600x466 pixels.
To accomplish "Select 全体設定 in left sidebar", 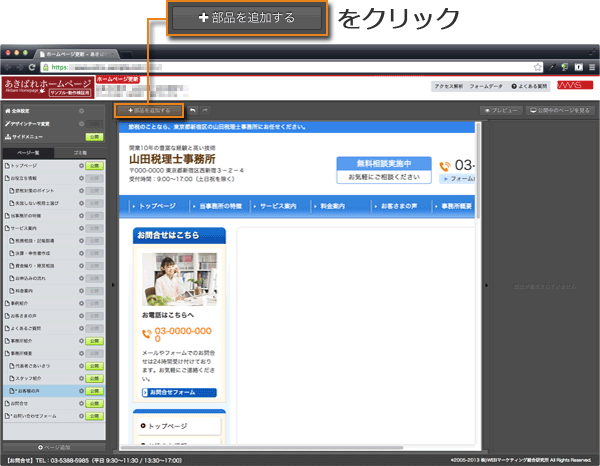I will point(17,111).
